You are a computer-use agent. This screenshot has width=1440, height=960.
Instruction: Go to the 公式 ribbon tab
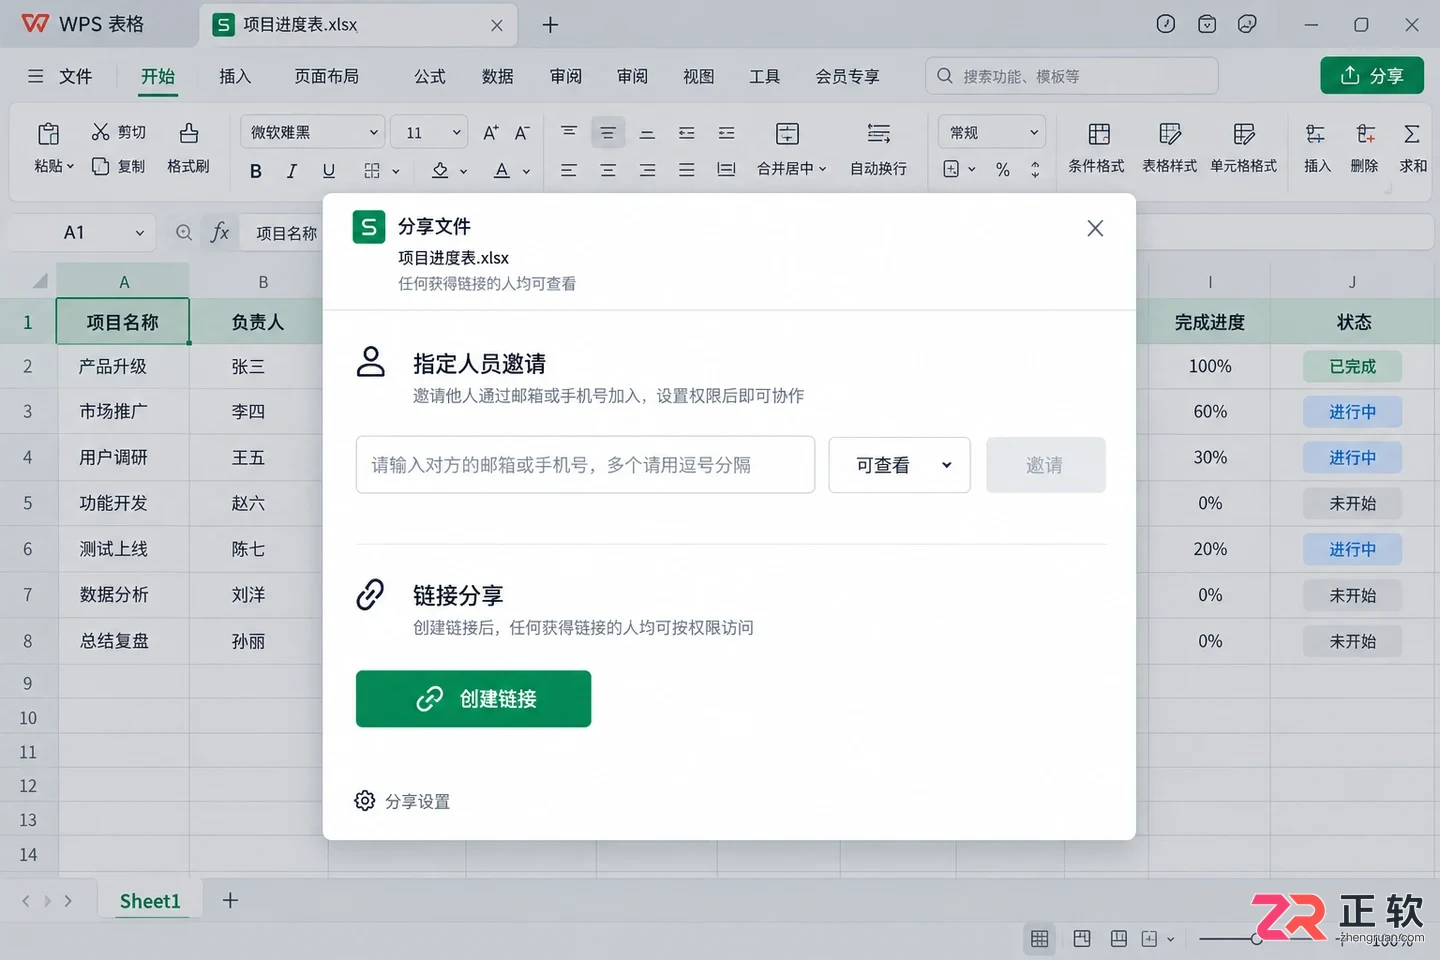point(430,76)
